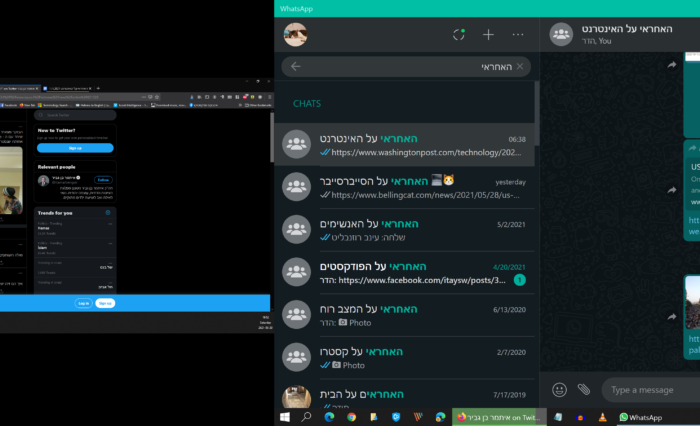Click the group avatar of האחראי על הפודקסטים

(296, 272)
